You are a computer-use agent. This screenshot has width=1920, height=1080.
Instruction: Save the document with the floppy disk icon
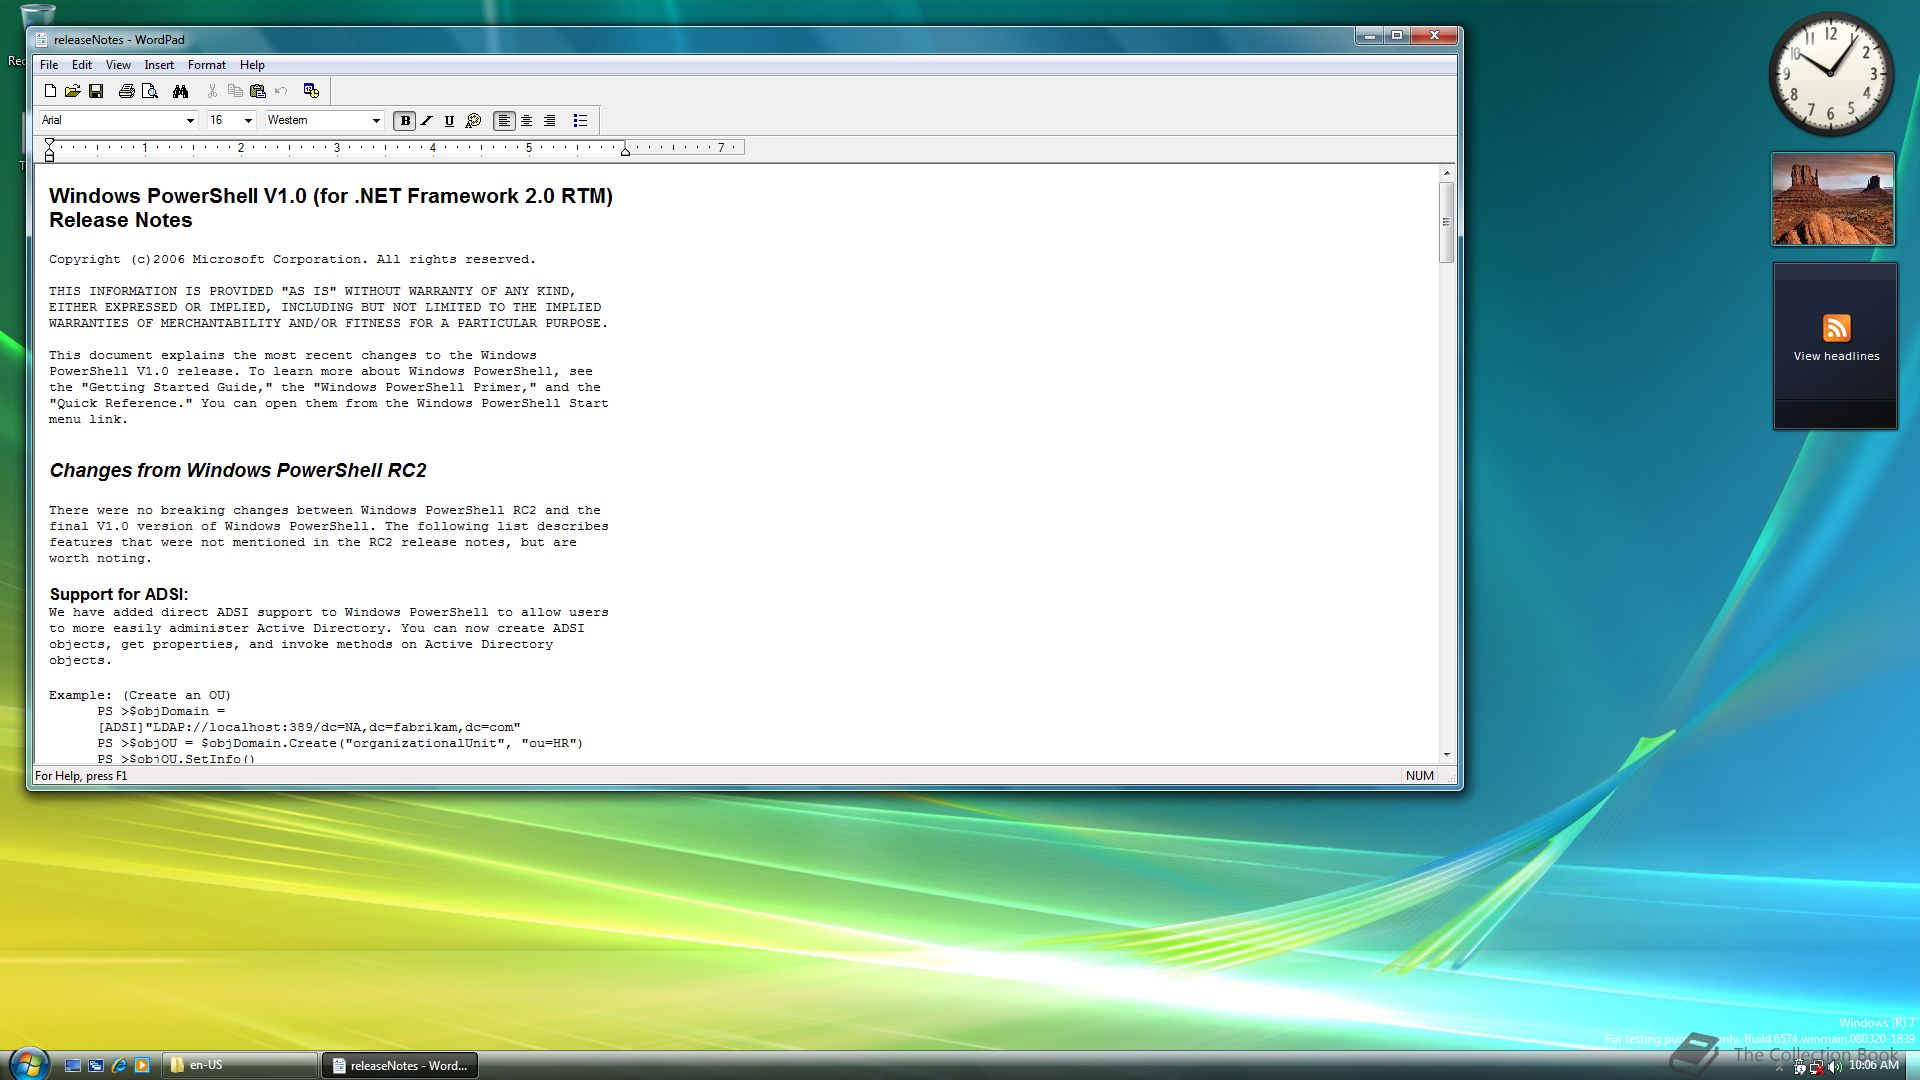[x=96, y=91]
